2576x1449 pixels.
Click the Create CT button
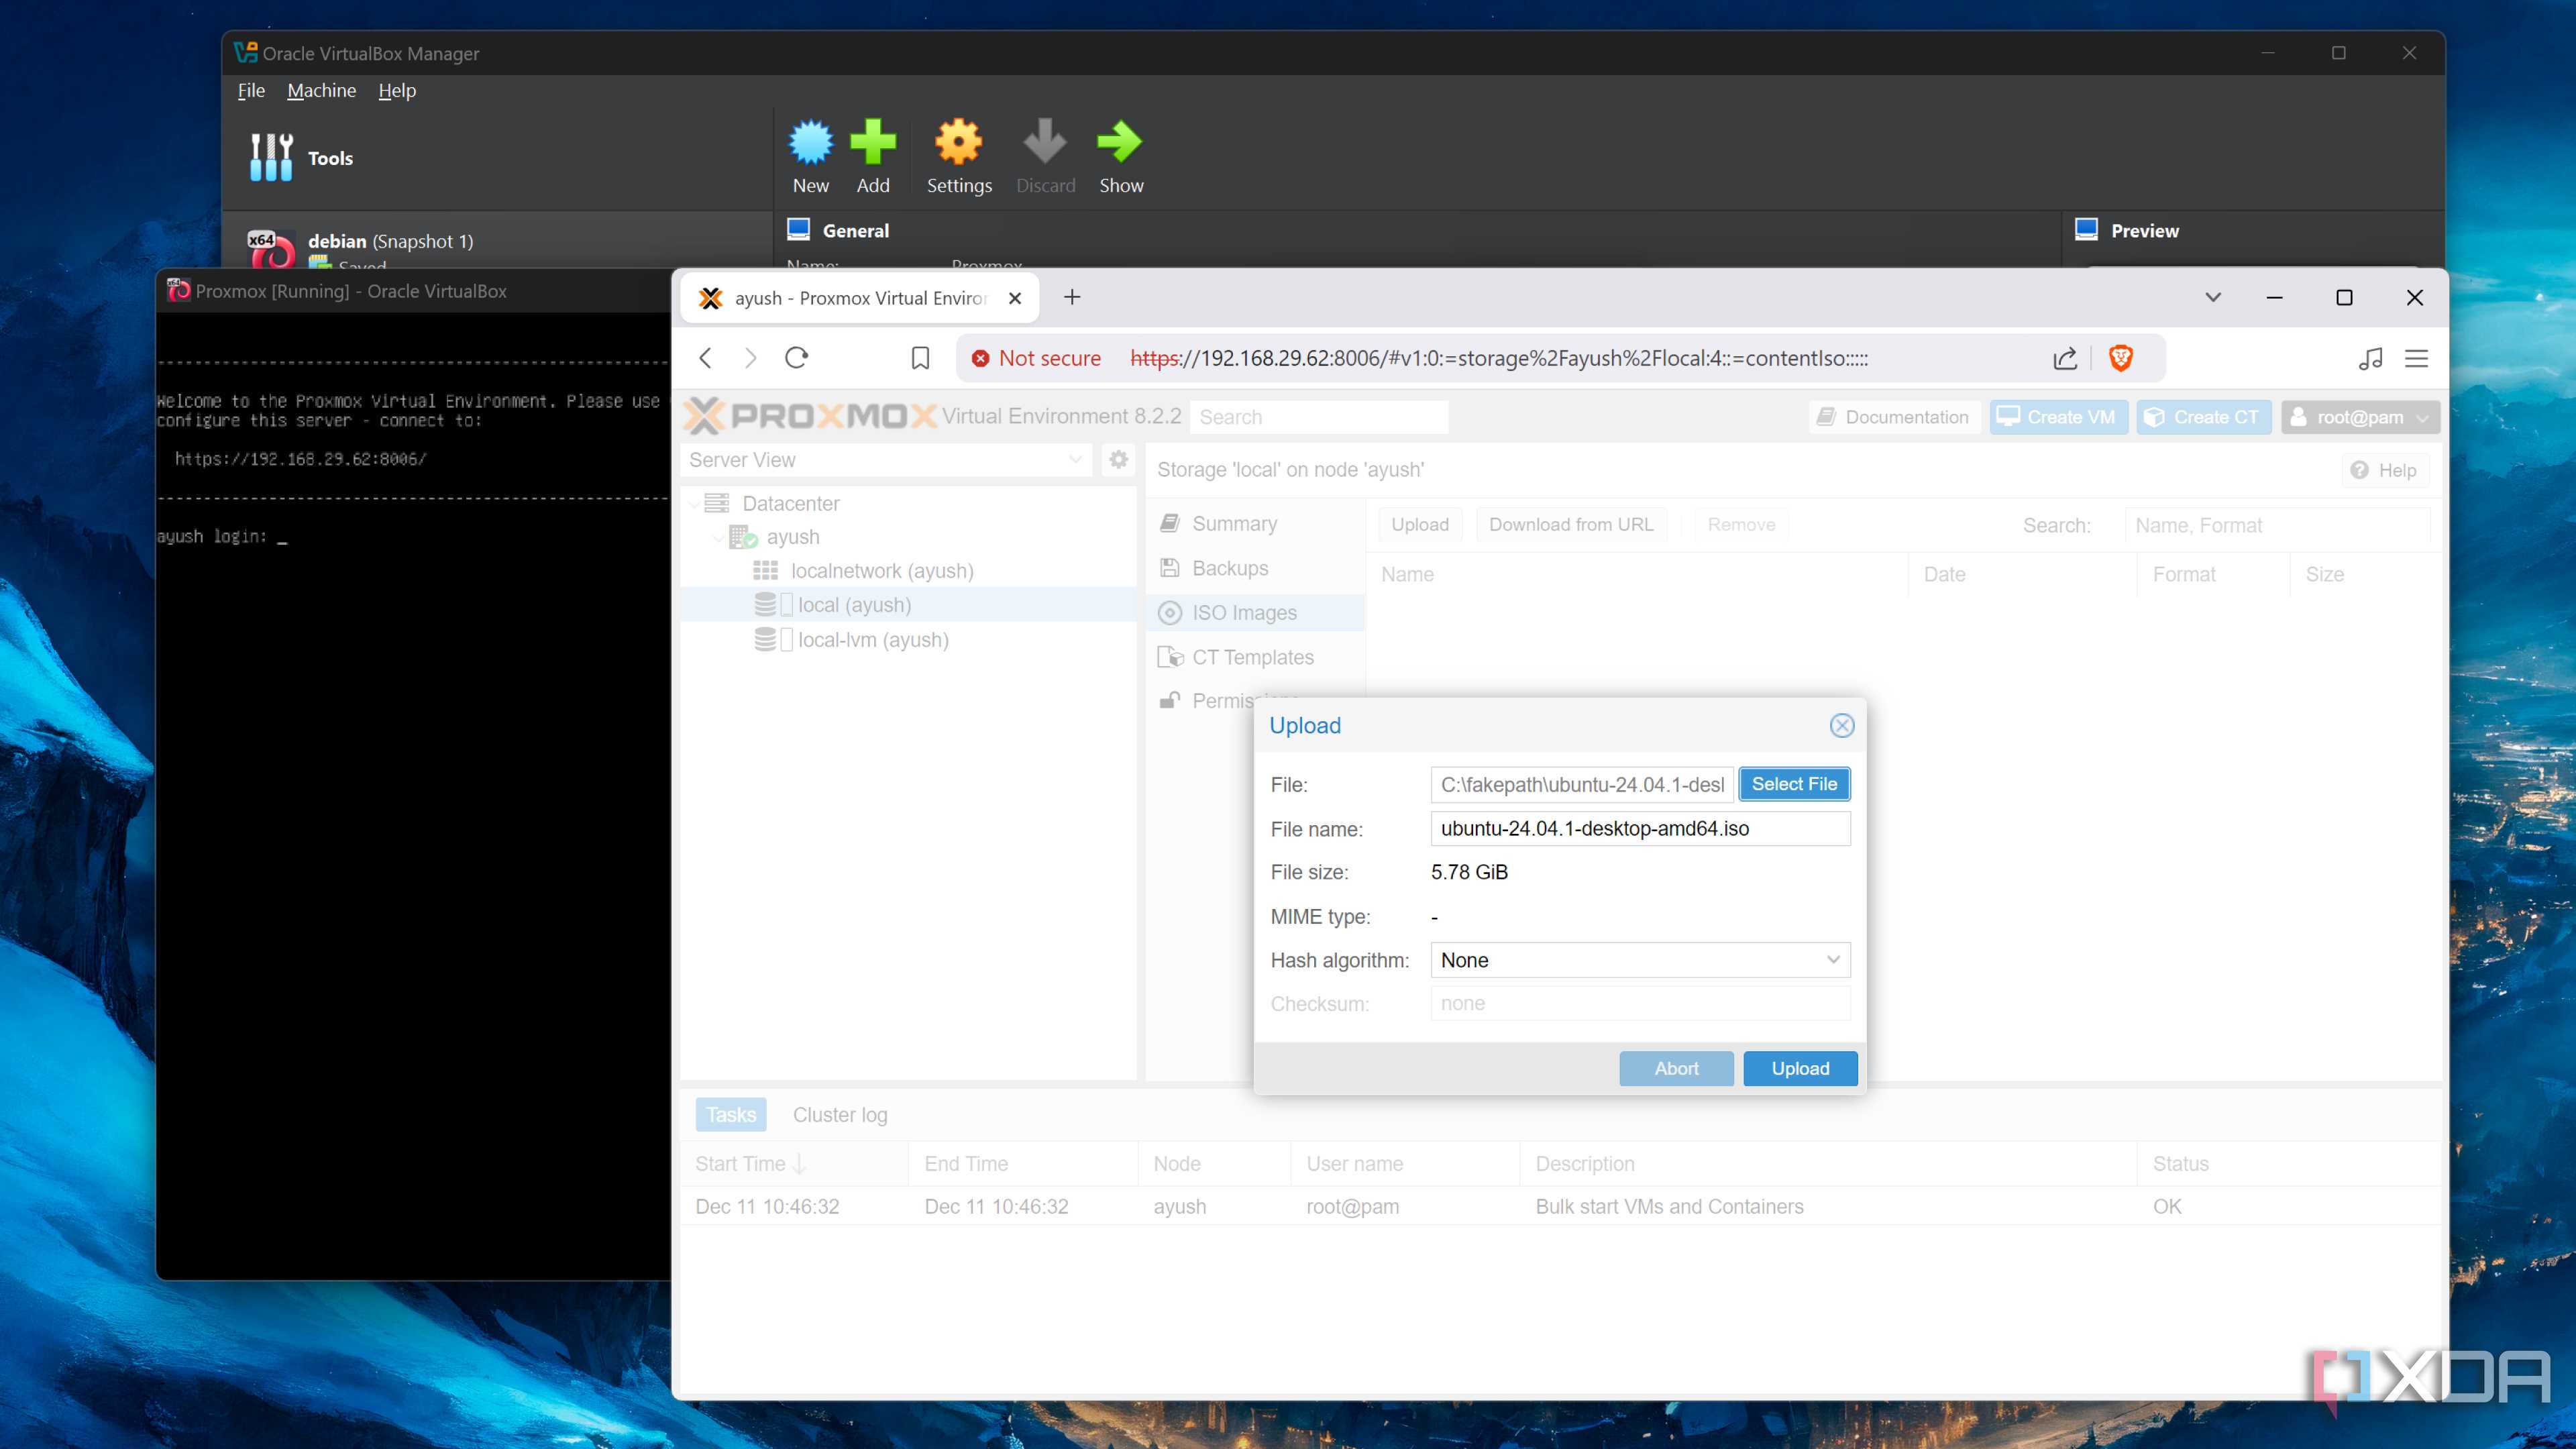(x=2203, y=417)
